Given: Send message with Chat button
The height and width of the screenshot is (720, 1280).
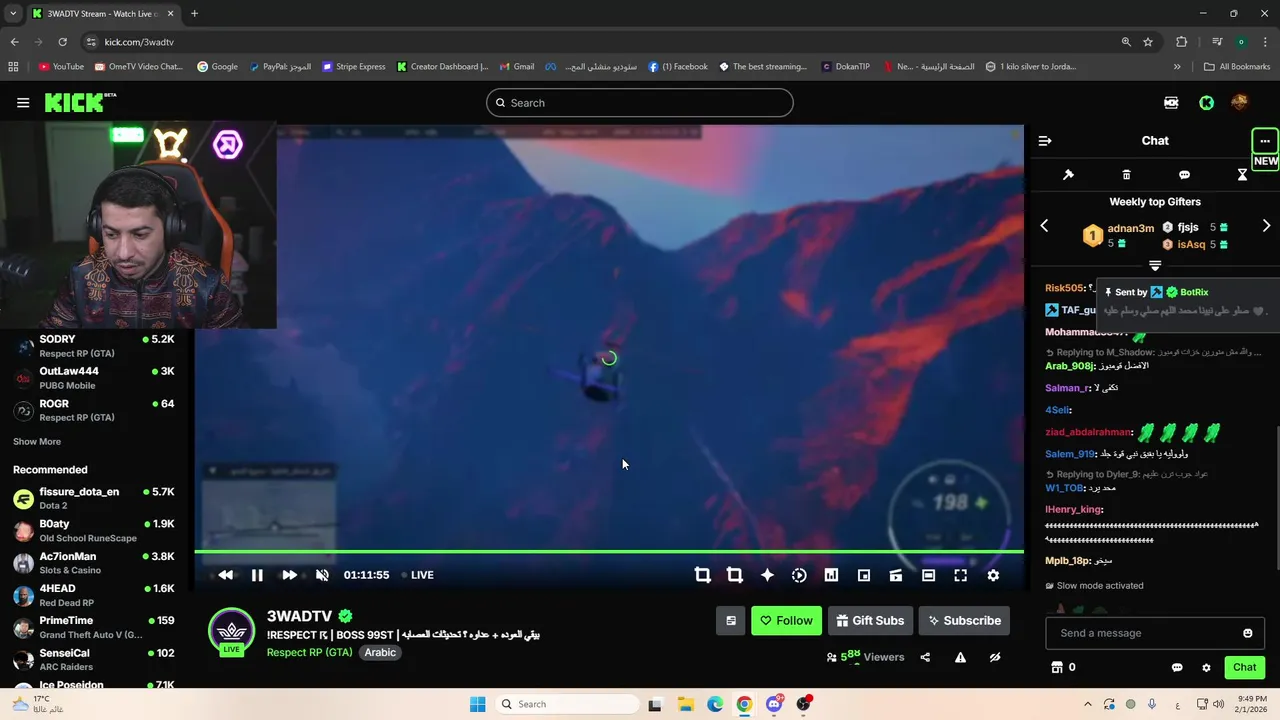Looking at the screenshot, I should tap(1244, 667).
